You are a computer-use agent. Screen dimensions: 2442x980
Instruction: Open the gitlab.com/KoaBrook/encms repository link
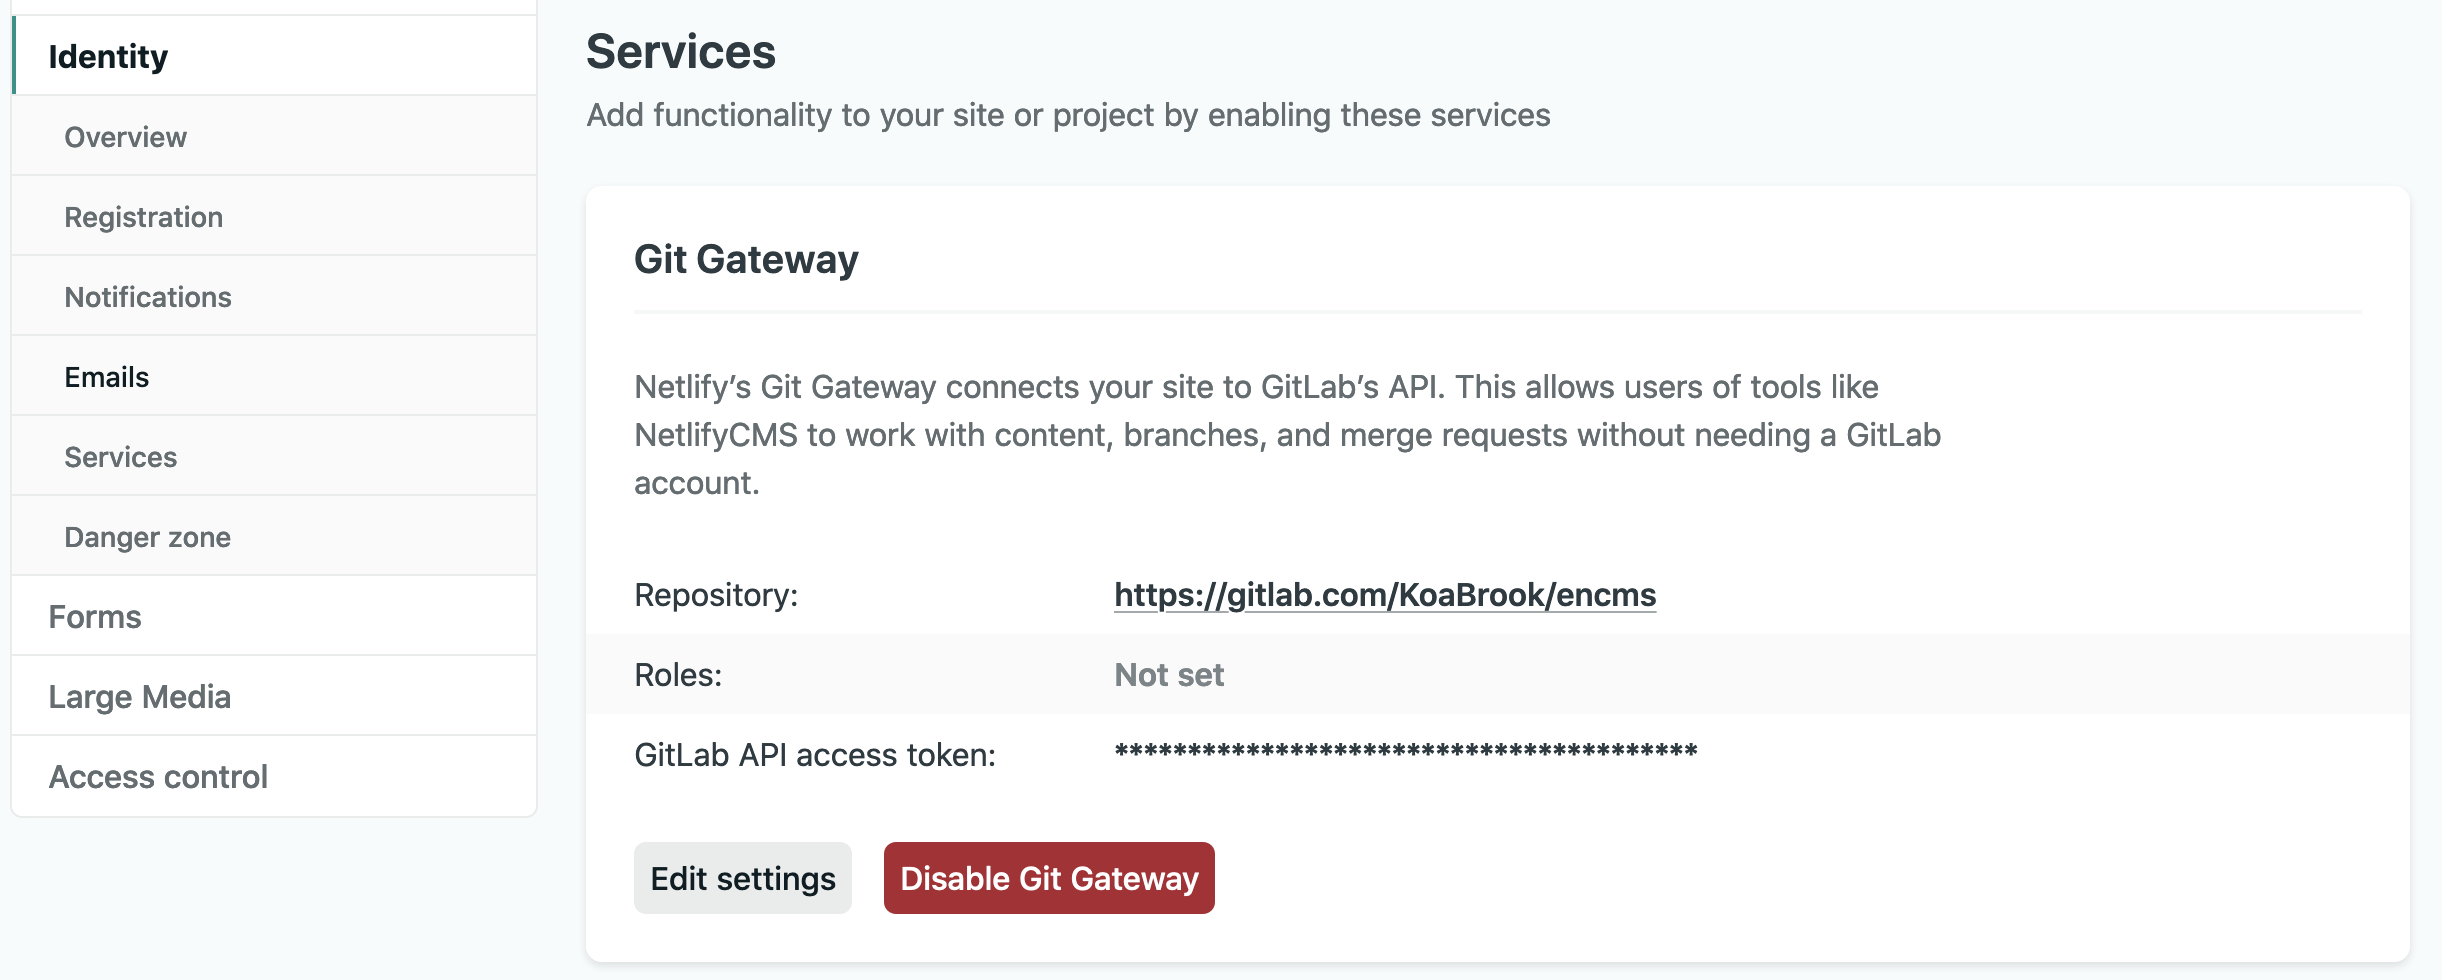[x=1385, y=595]
